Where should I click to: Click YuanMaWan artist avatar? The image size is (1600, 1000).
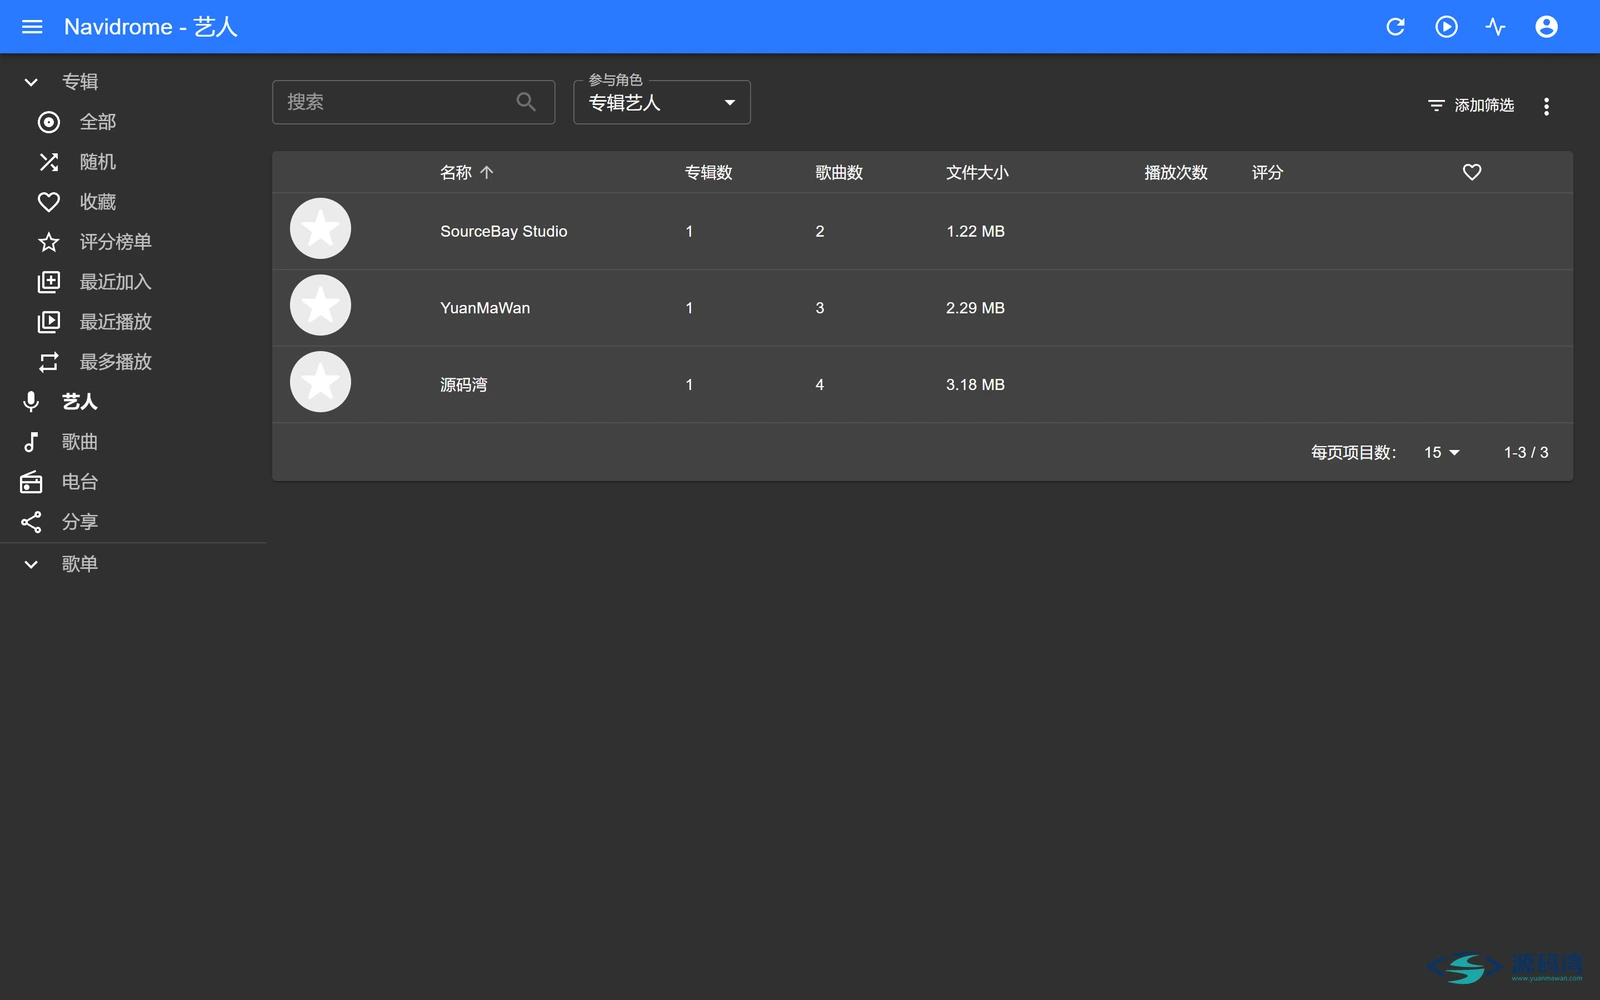[x=320, y=305]
